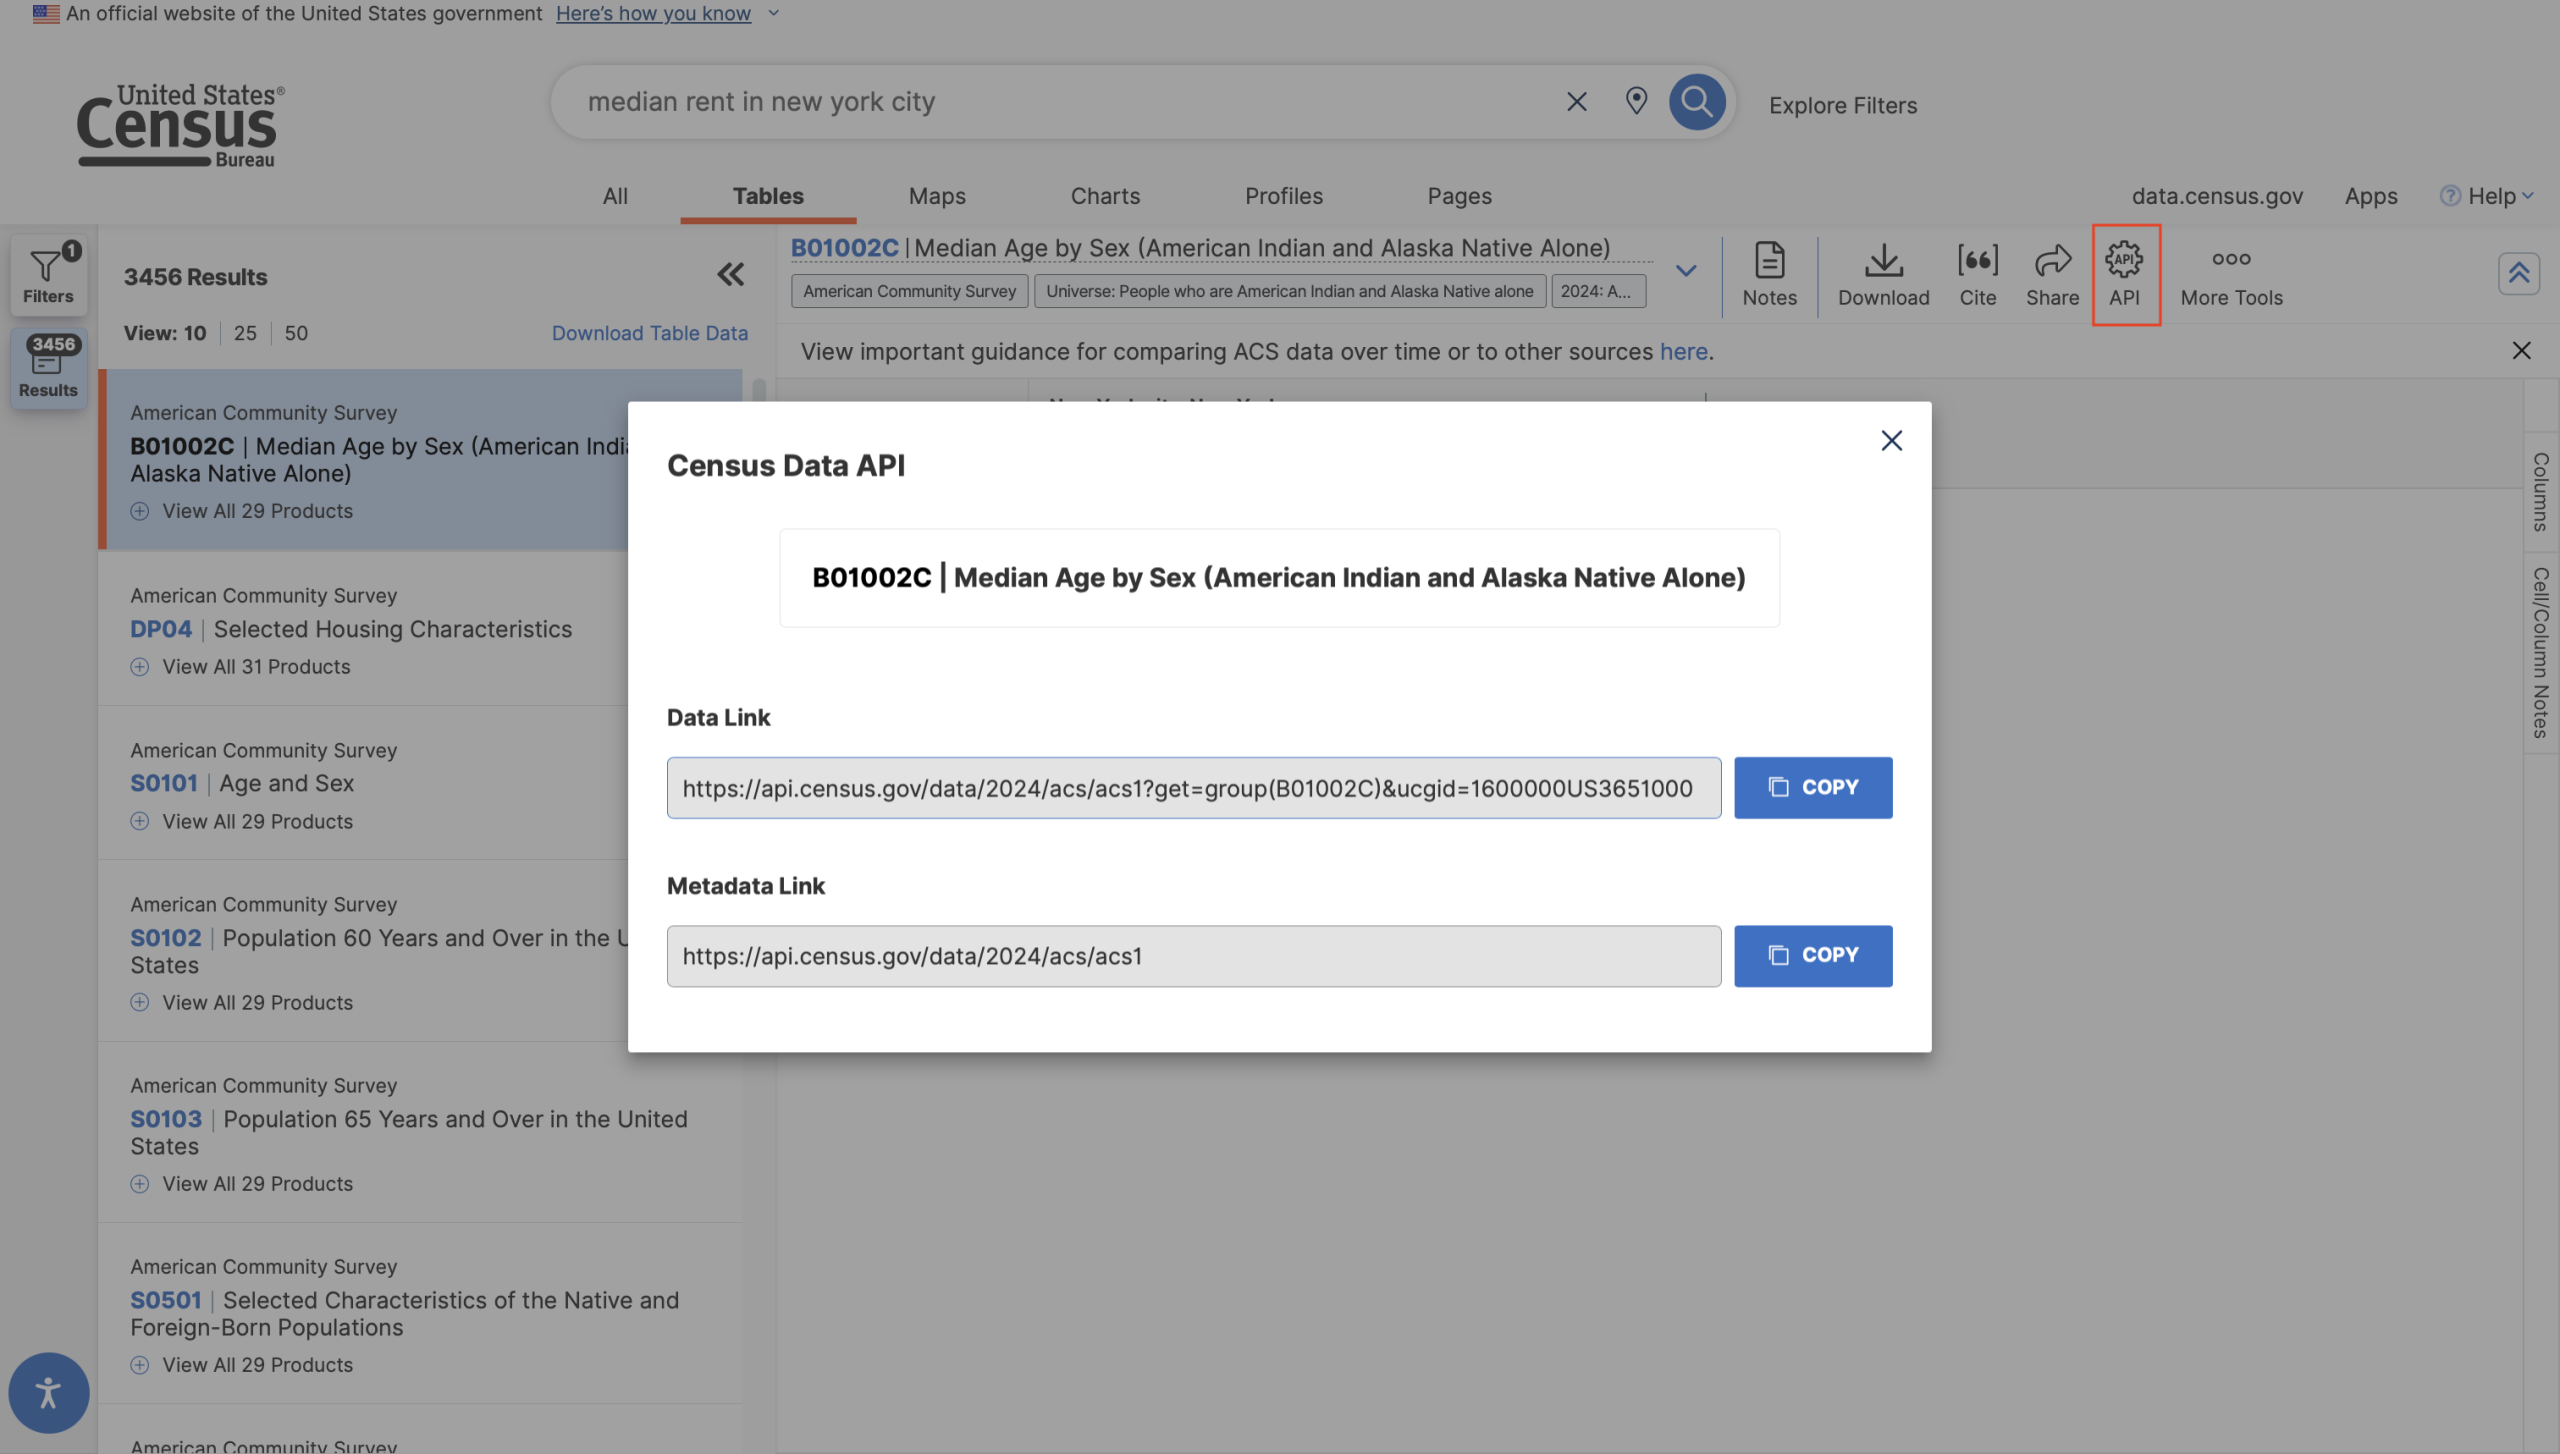Expand table selector dropdown beside B01002C title
This screenshot has width=2560, height=1454.
point(1686,271)
